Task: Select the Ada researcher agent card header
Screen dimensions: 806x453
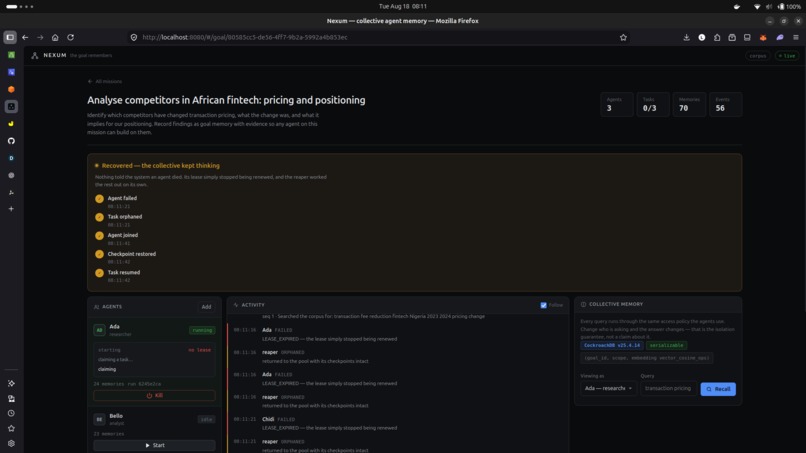Action: (x=154, y=330)
